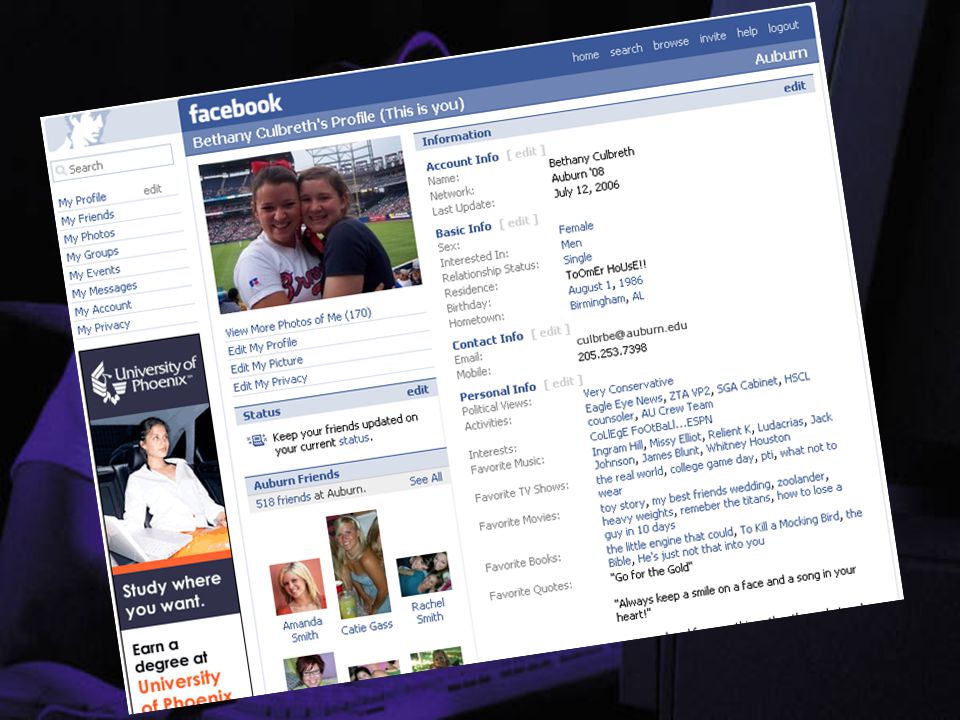Open My Messages in the sidebar
This screenshot has width=960, height=720.
tap(104, 290)
